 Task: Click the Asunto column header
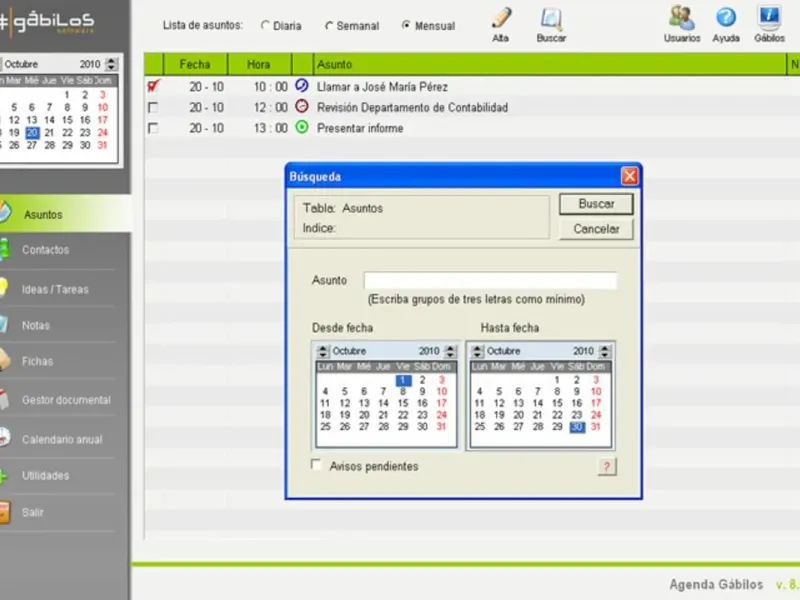549,64
